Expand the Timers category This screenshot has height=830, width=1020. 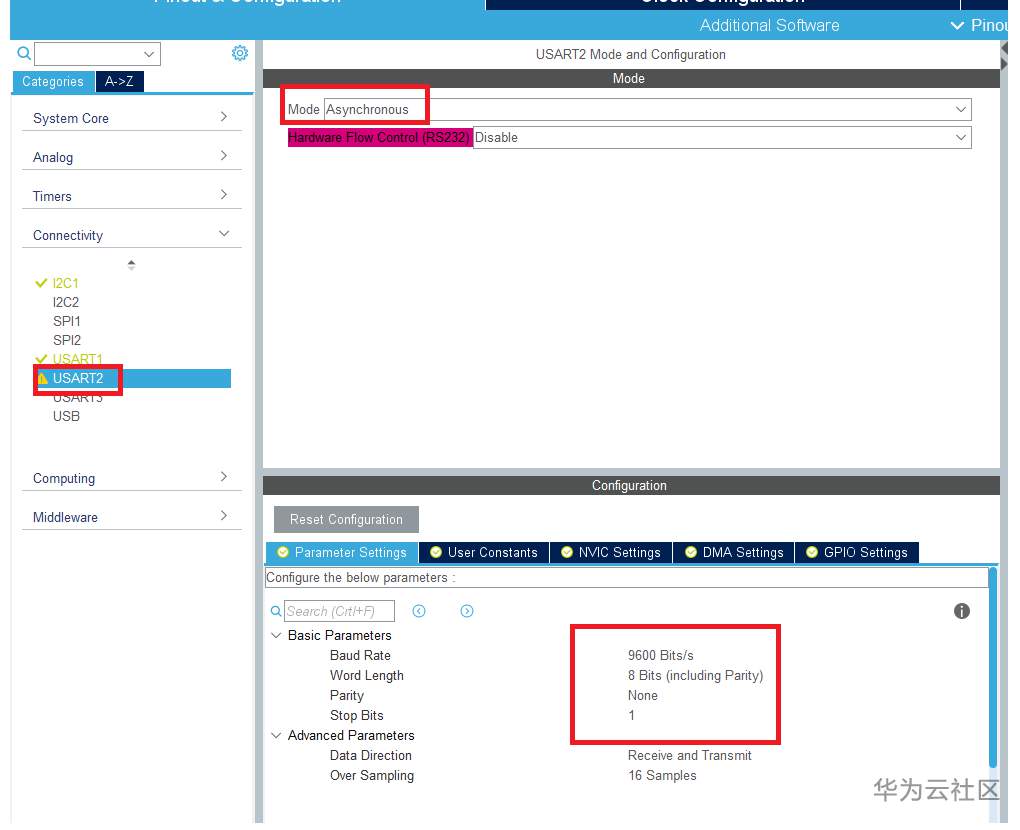[x=131, y=196]
